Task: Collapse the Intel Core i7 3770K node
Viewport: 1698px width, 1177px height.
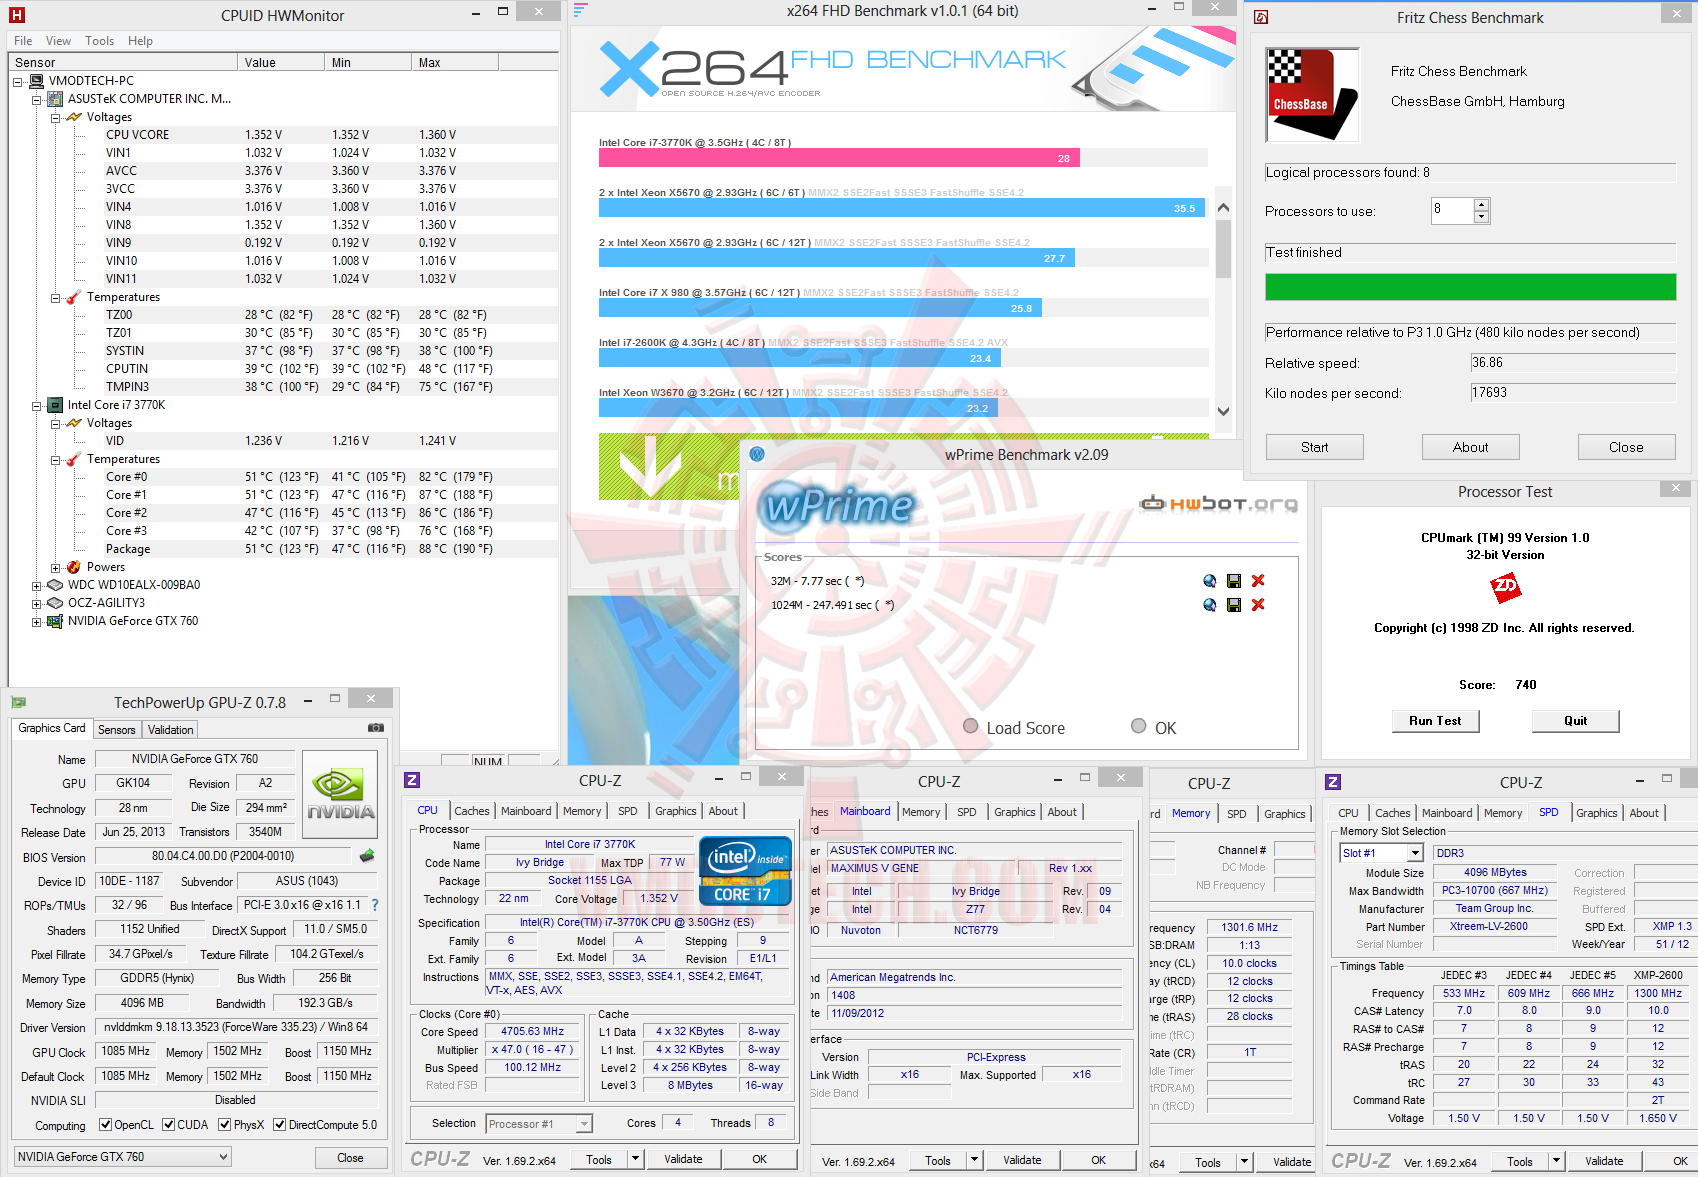Action: (x=37, y=405)
